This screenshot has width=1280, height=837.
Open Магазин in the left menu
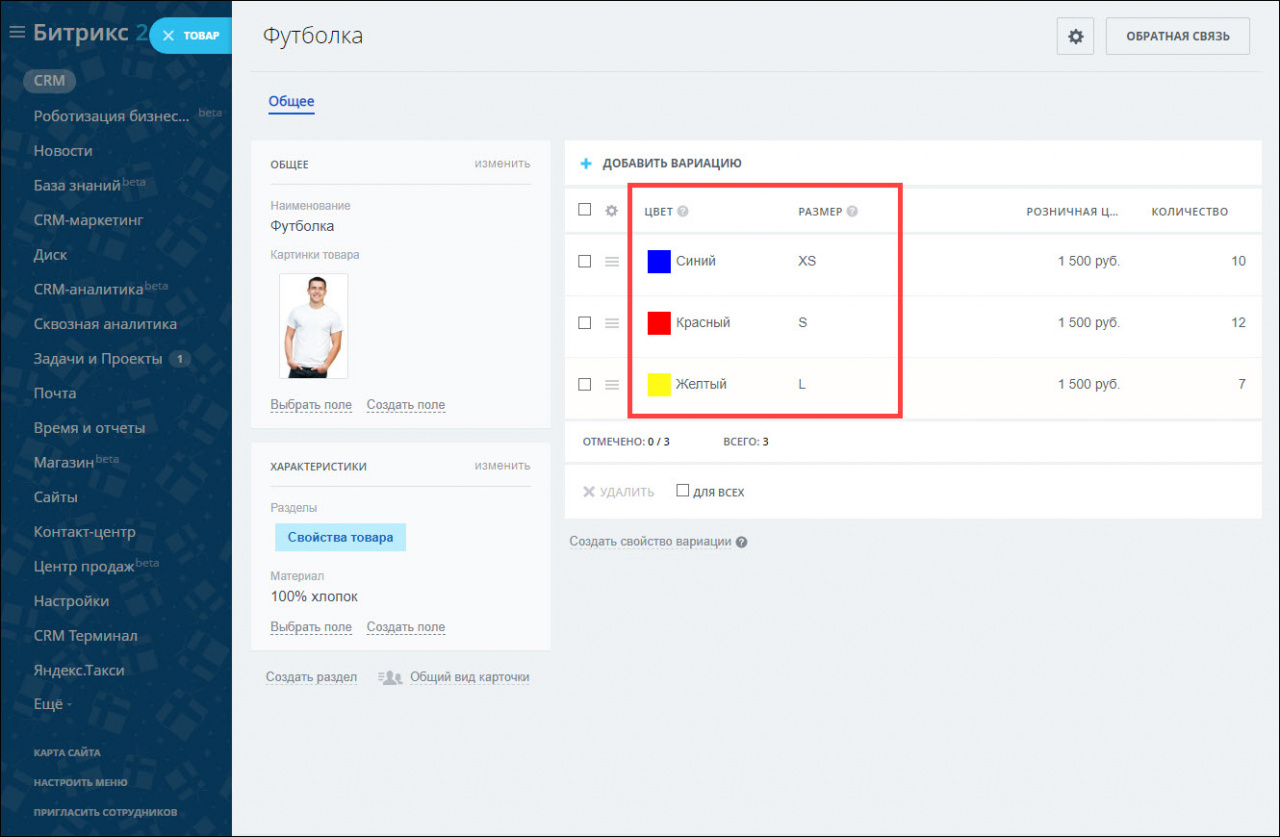pyautogui.click(x=64, y=462)
